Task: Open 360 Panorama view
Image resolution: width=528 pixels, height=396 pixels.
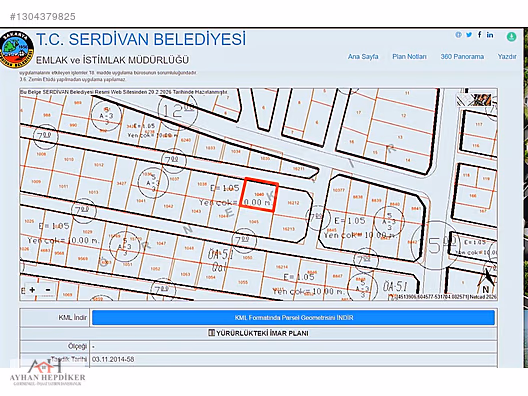Action: 462,57
